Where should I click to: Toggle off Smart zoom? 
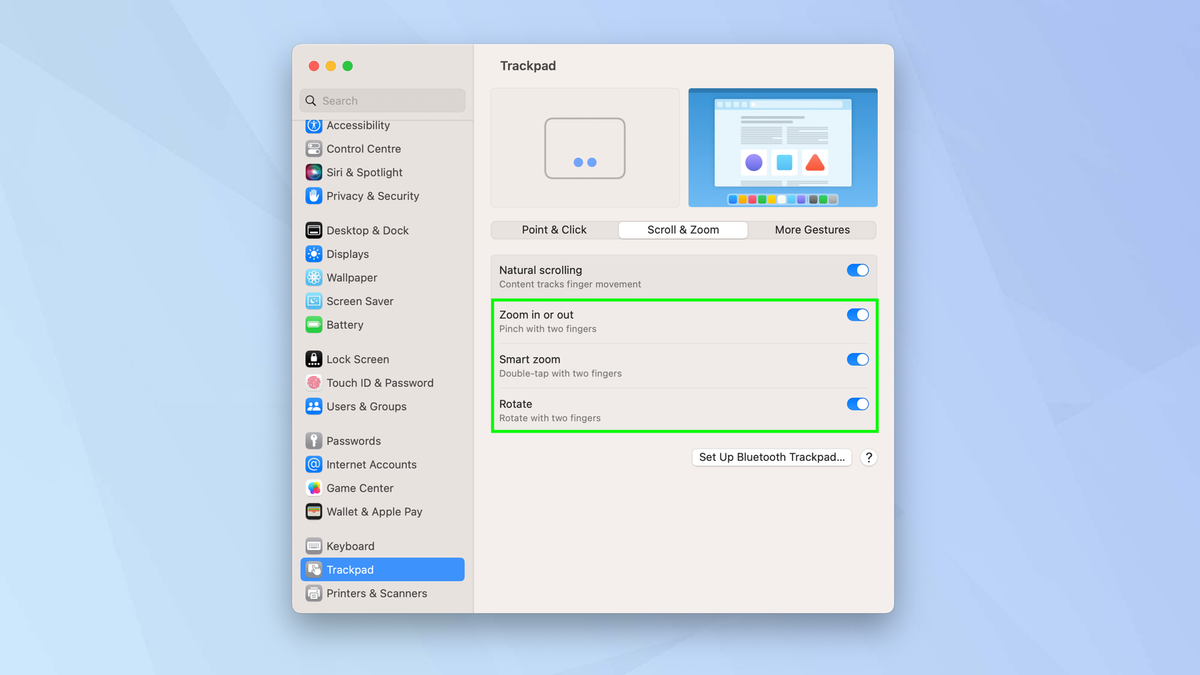857,359
